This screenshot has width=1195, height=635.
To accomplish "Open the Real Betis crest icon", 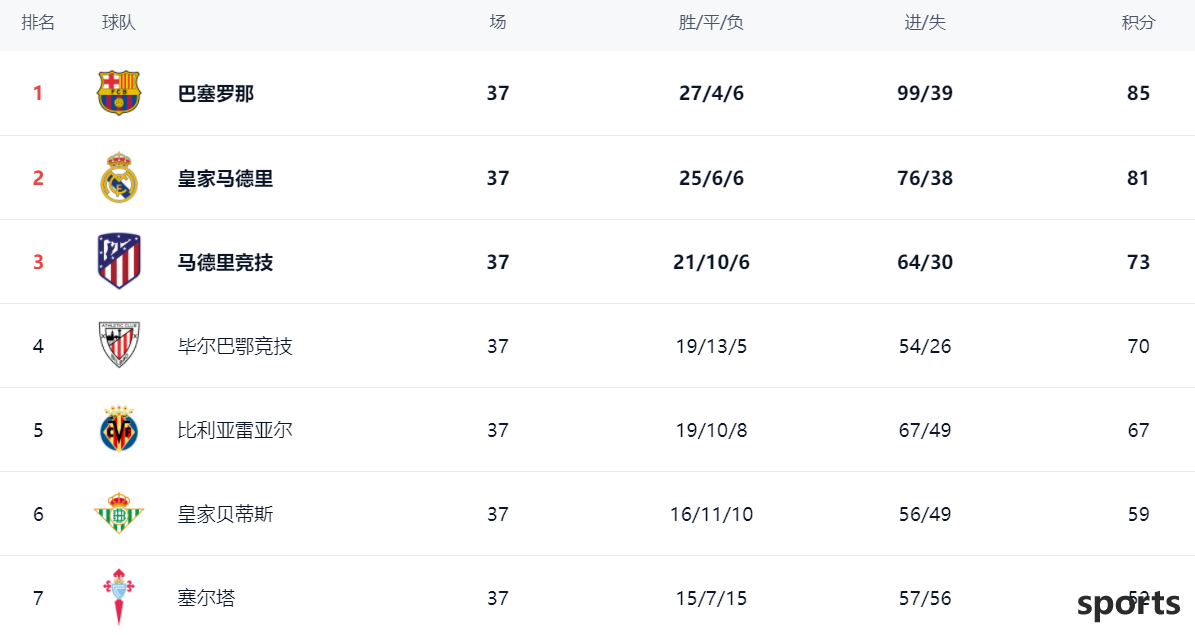I will click(119, 513).
